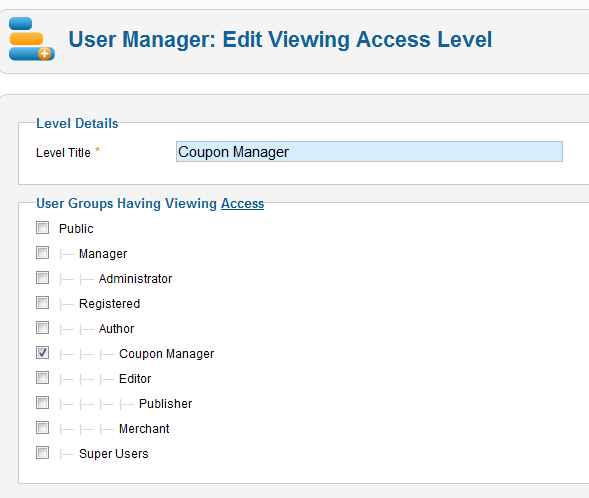Enable the Manager group checkbox
This screenshot has width=589, height=498.
click(x=42, y=253)
